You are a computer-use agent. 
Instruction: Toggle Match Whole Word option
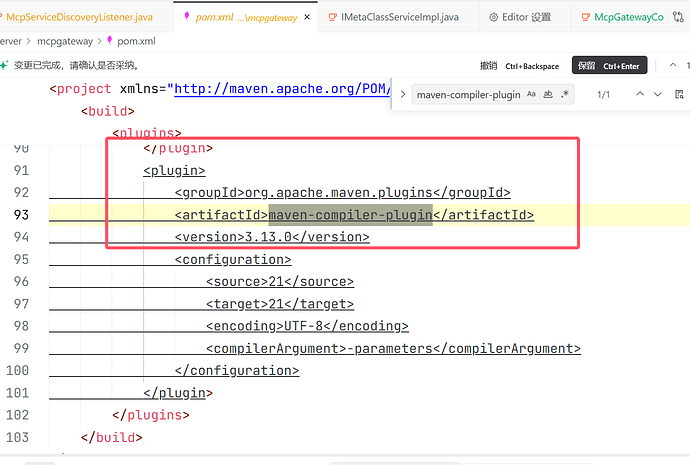tap(548, 94)
